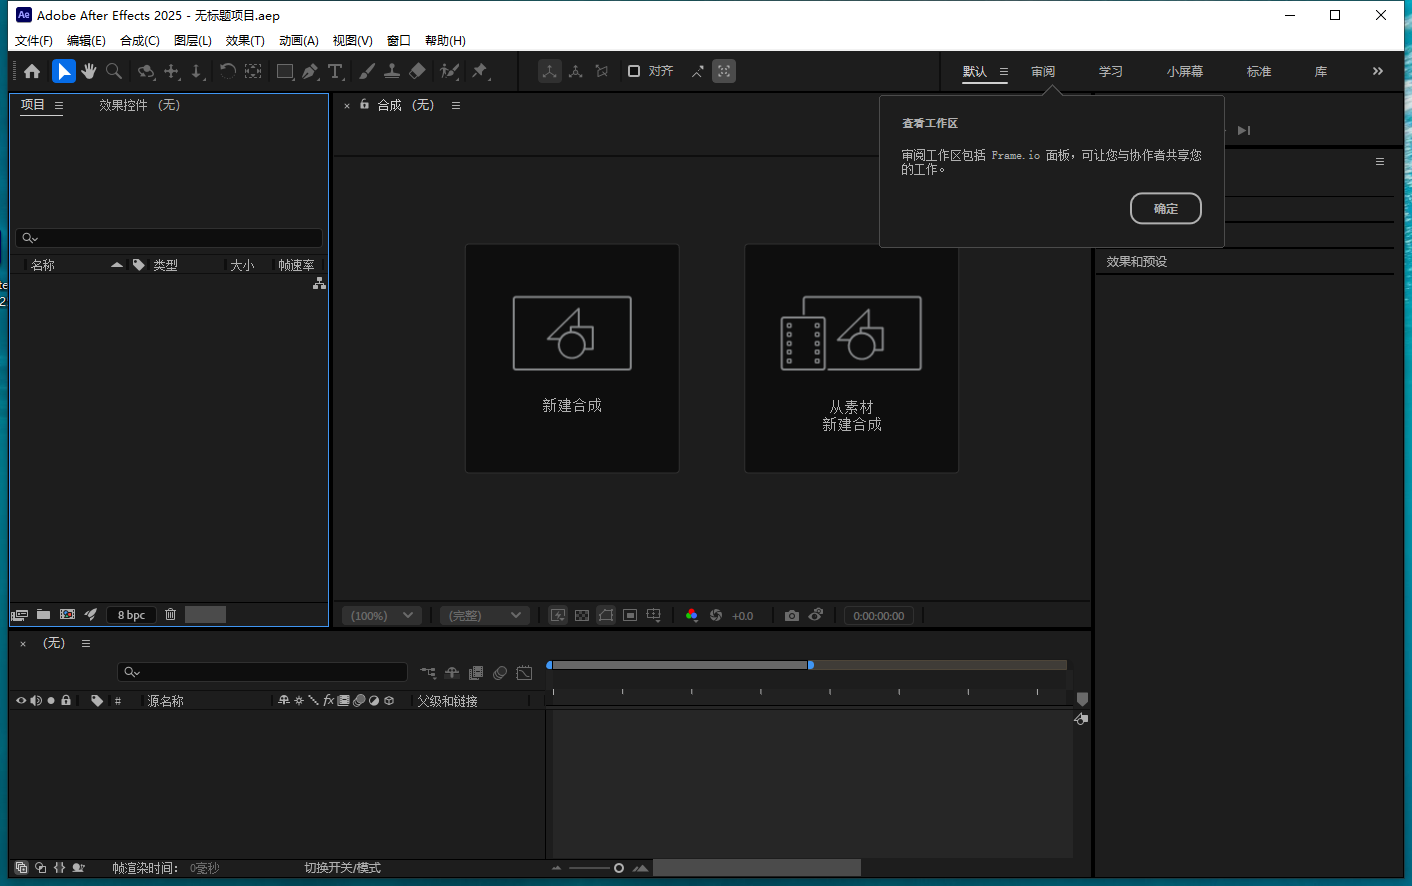The image size is (1412, 886).
Task: Click the 新建合成 card
Action: tap(572, 359)
